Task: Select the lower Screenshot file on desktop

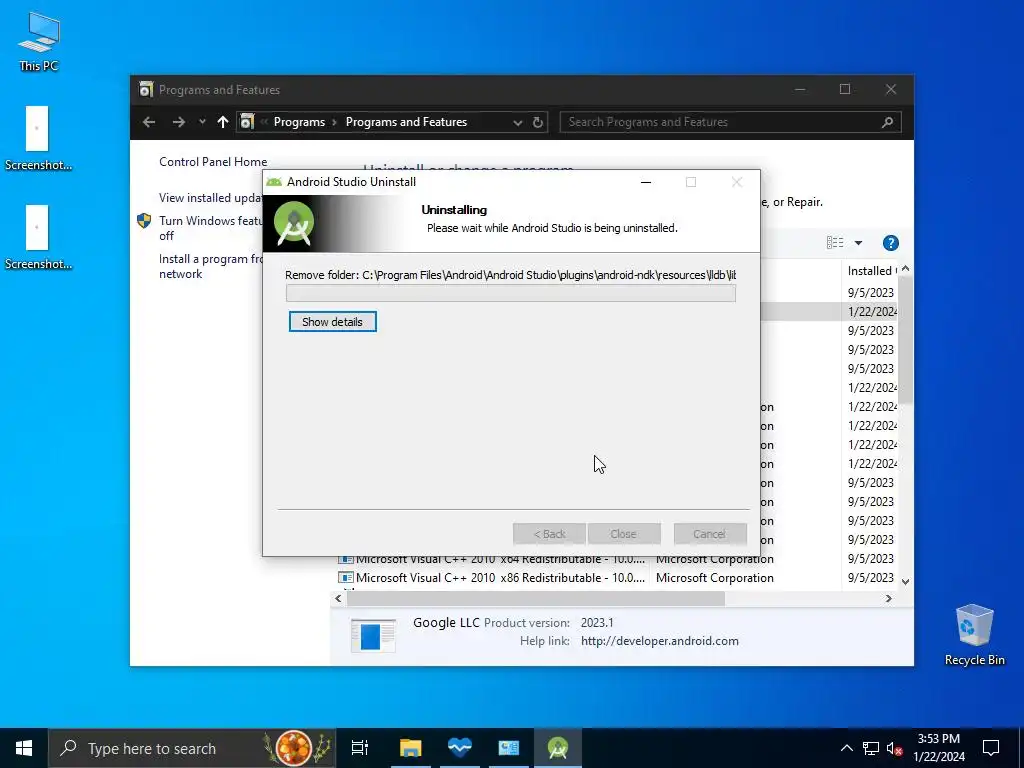Action: [38, 238]
